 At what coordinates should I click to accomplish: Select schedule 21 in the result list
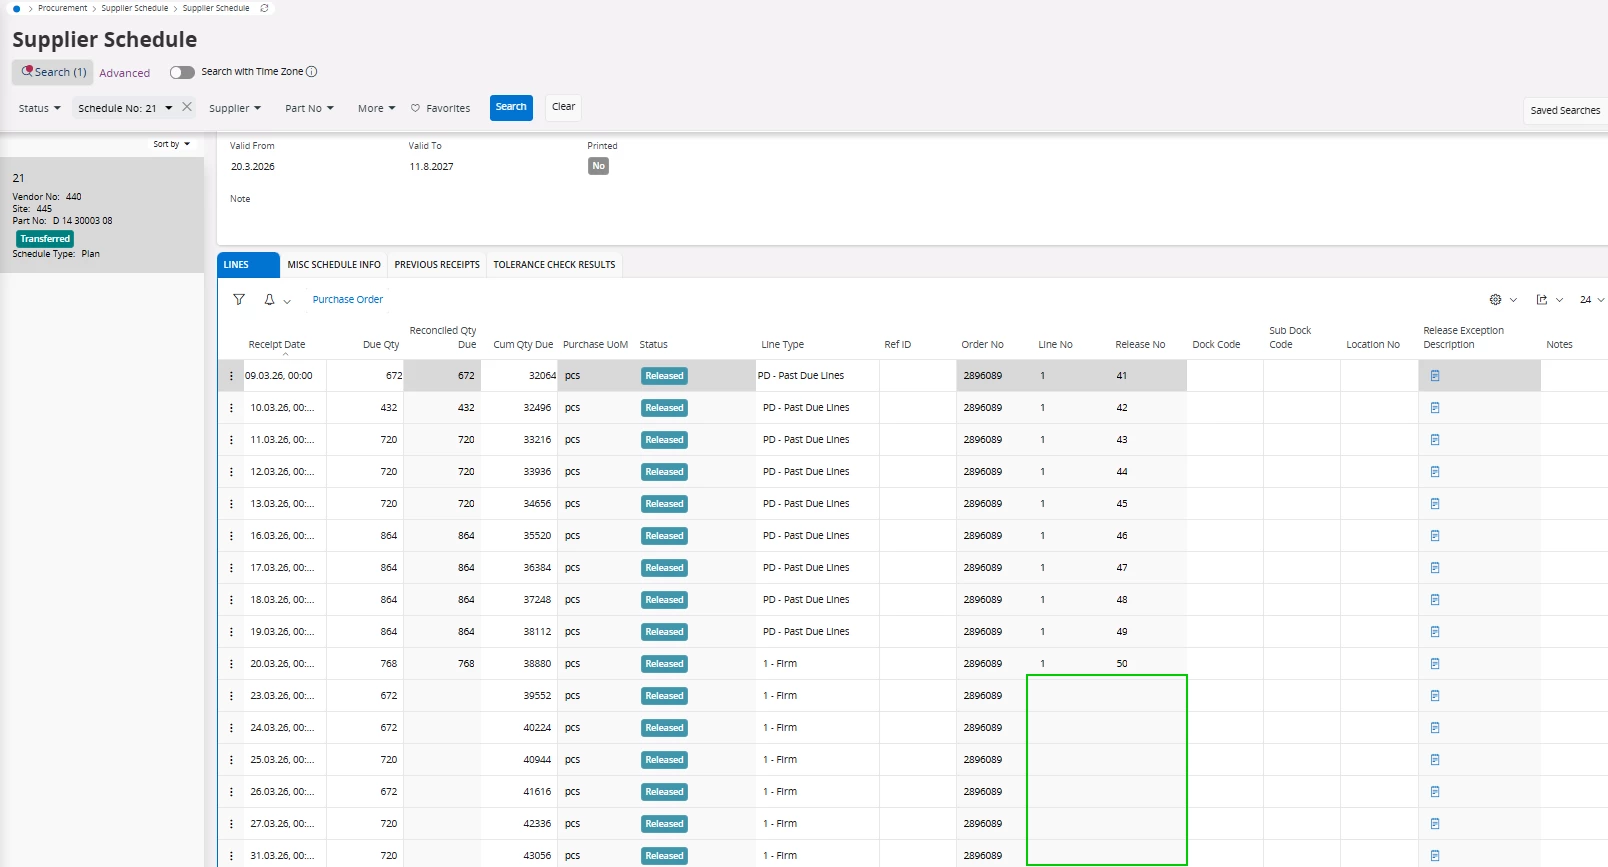click(x=102, y=215)
